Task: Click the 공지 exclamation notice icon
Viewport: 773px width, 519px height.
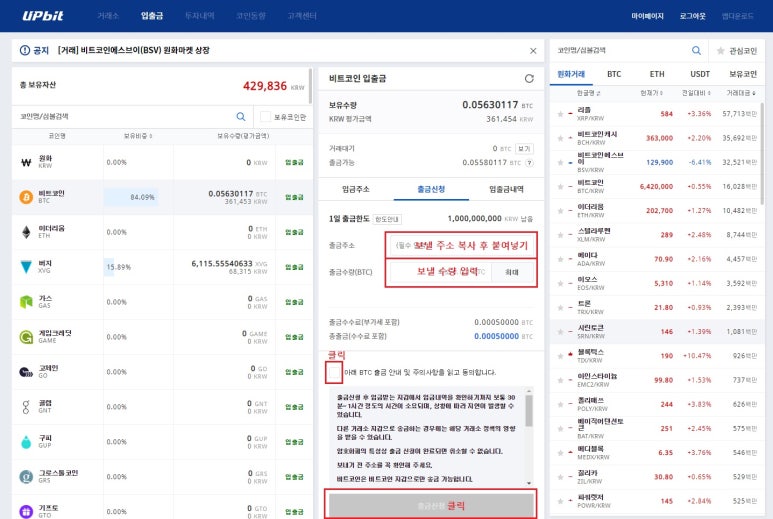Action: [x=25, y=50]
